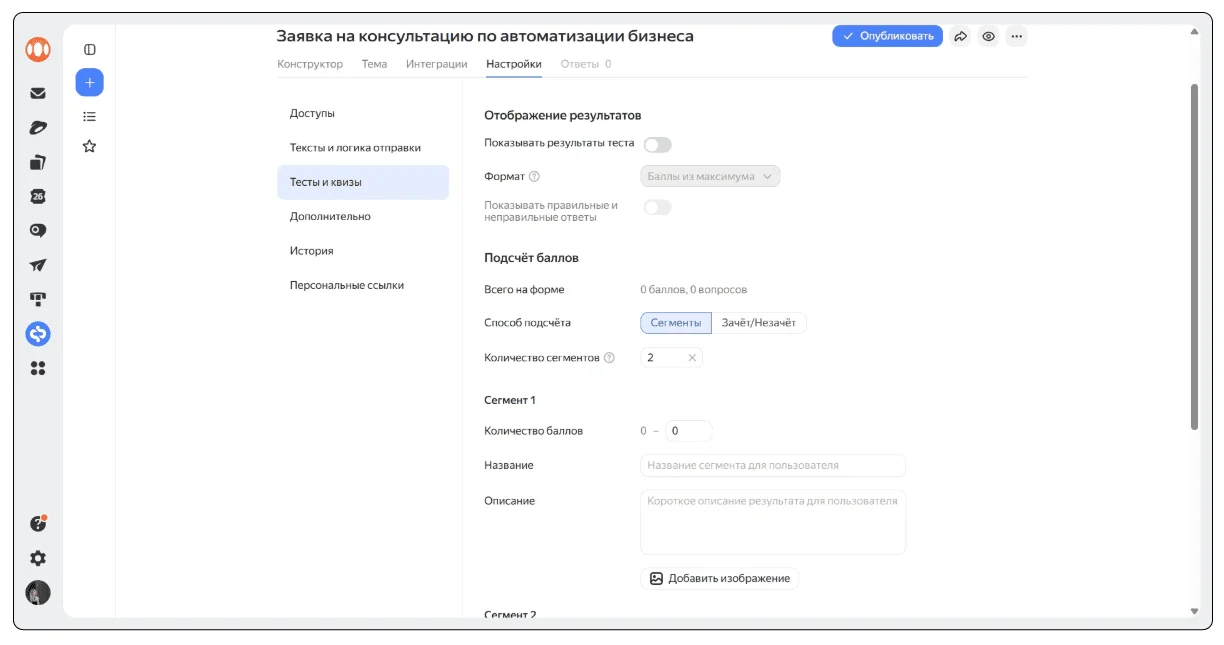The width and height of the screenshot is (1224, 645).
Task: Switch to Конструктор tab
Action: tap(310, 64)
